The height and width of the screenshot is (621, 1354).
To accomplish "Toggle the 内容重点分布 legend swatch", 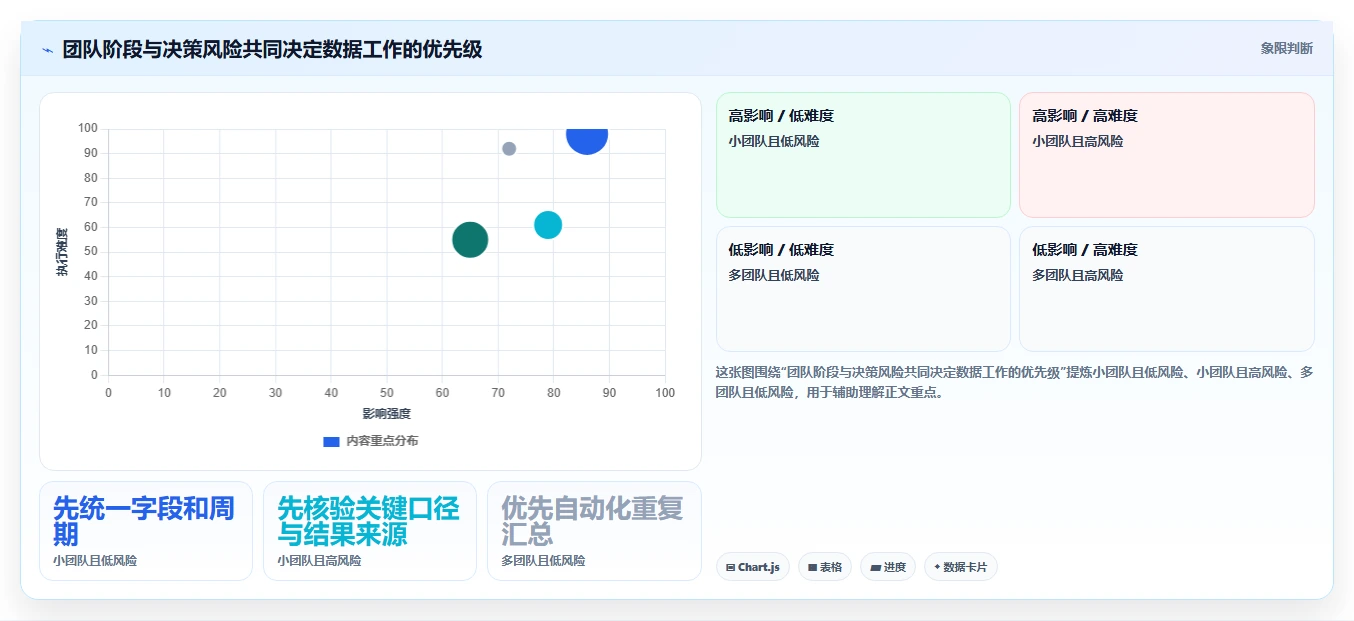I will click(331, 441).
